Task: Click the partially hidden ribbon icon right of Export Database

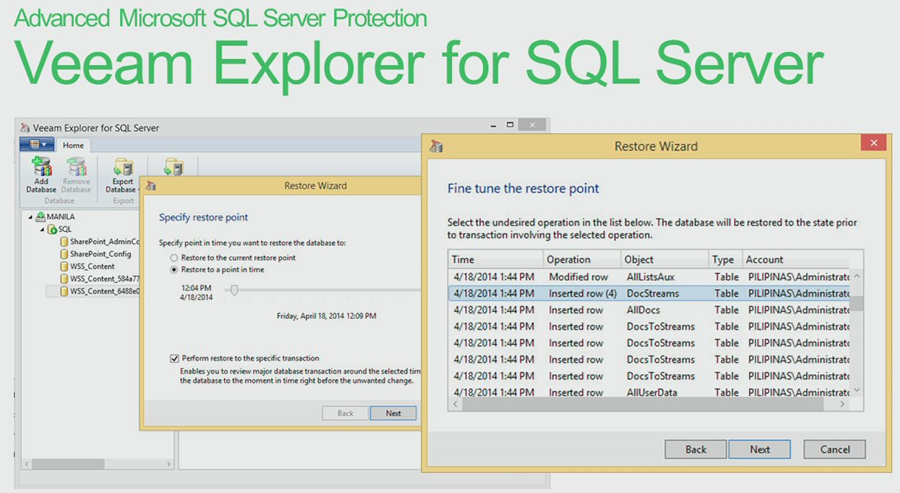Action: coord(173,167)
